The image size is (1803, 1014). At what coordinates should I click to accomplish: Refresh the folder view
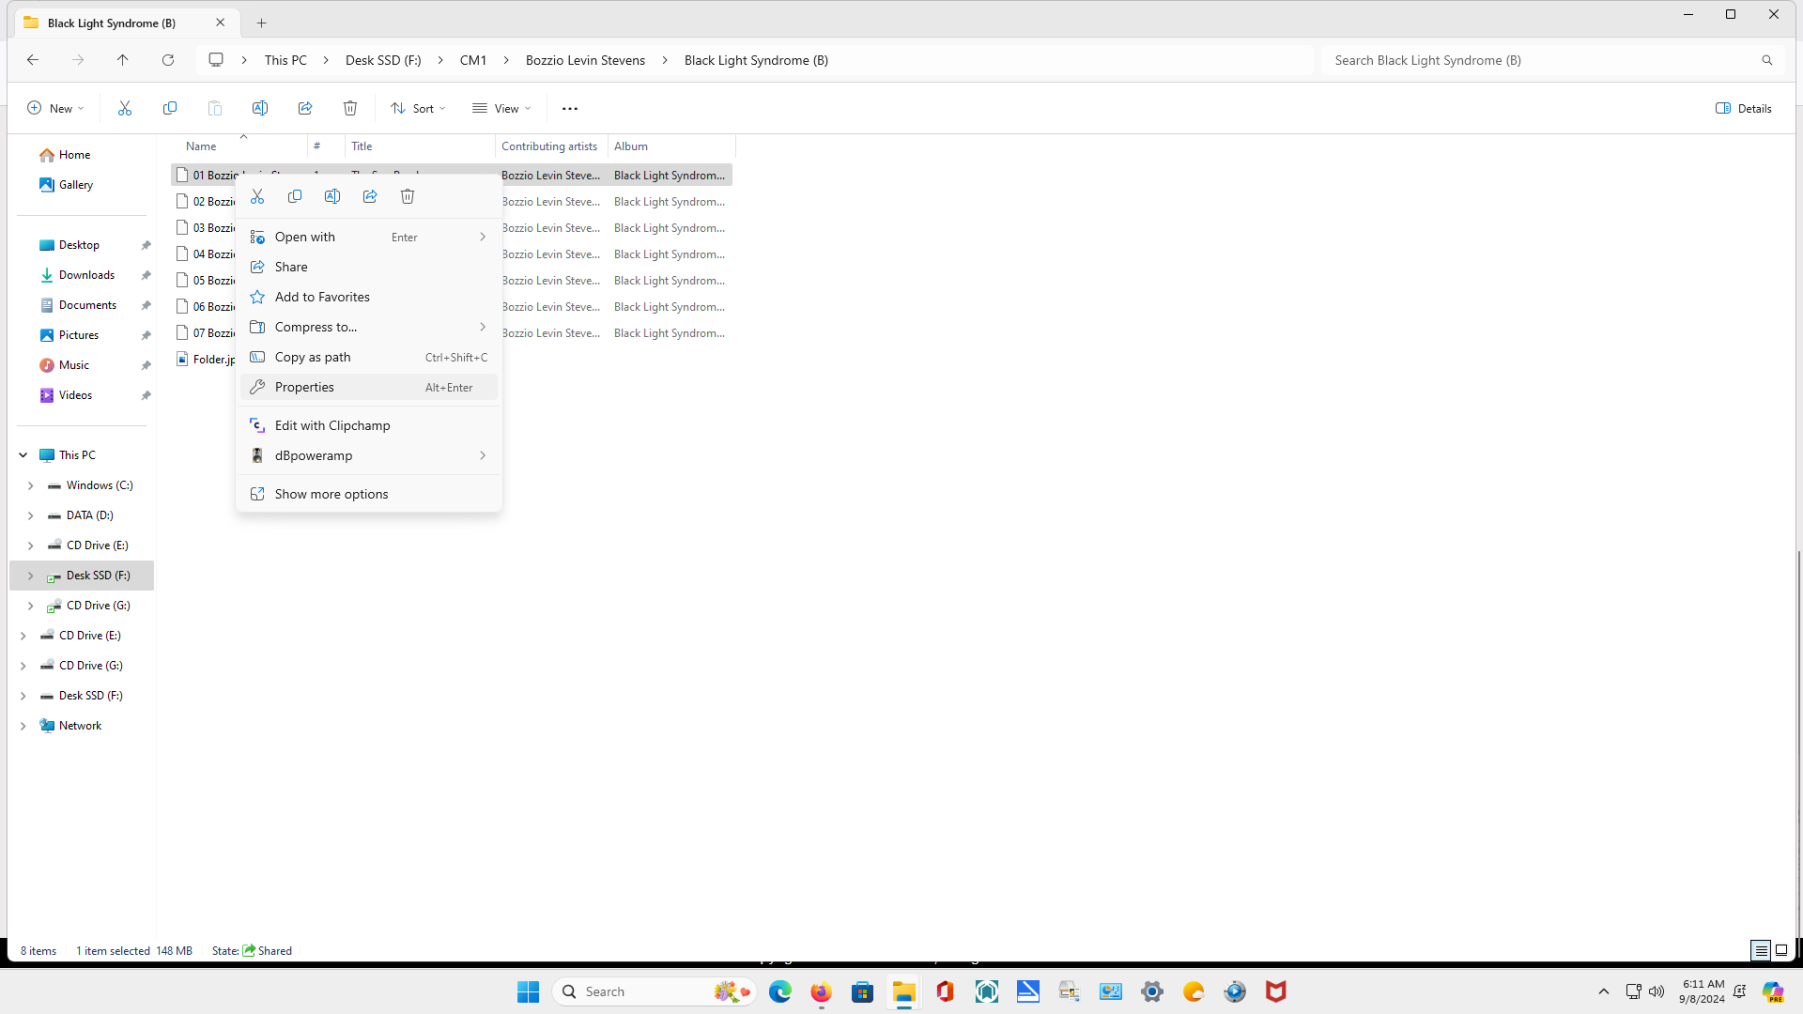coord(168,60)
